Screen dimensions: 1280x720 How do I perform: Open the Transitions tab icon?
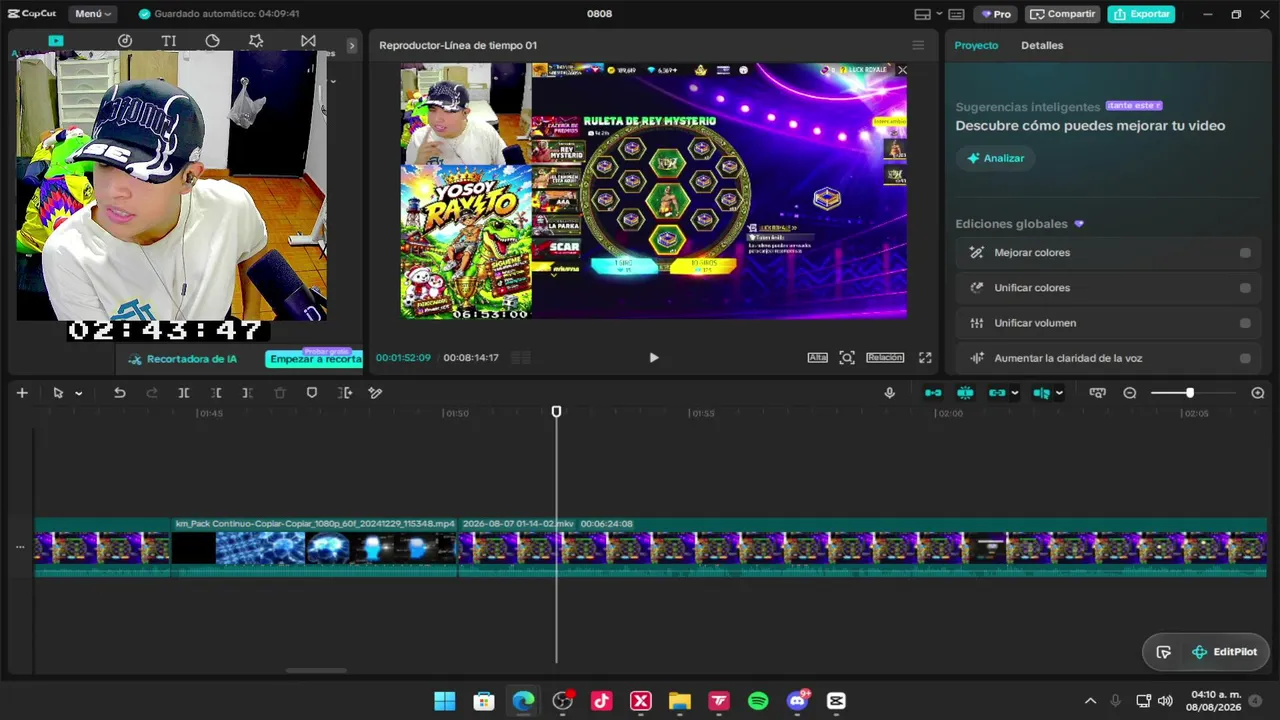(x=308, y=41)
